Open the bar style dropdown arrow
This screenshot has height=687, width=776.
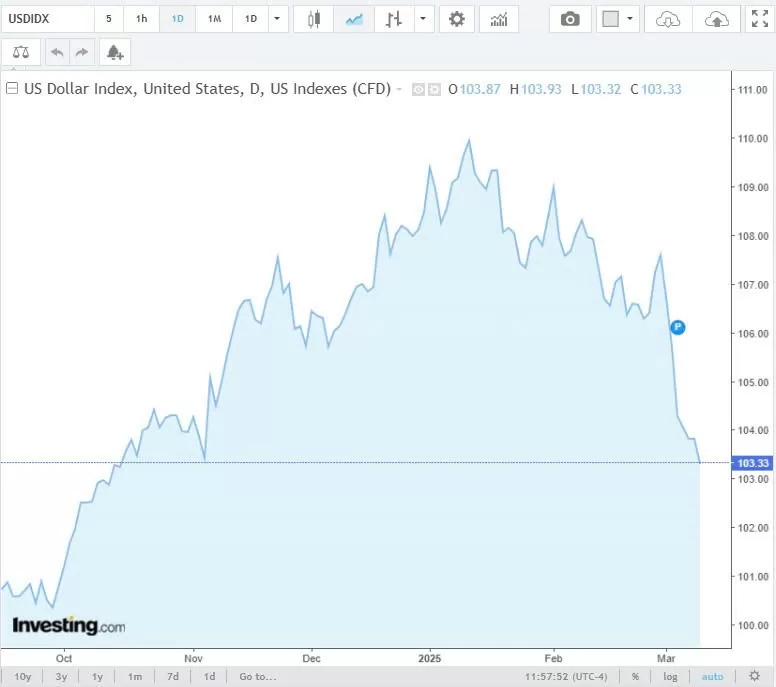pyautogui.click(x=424, y=19)
